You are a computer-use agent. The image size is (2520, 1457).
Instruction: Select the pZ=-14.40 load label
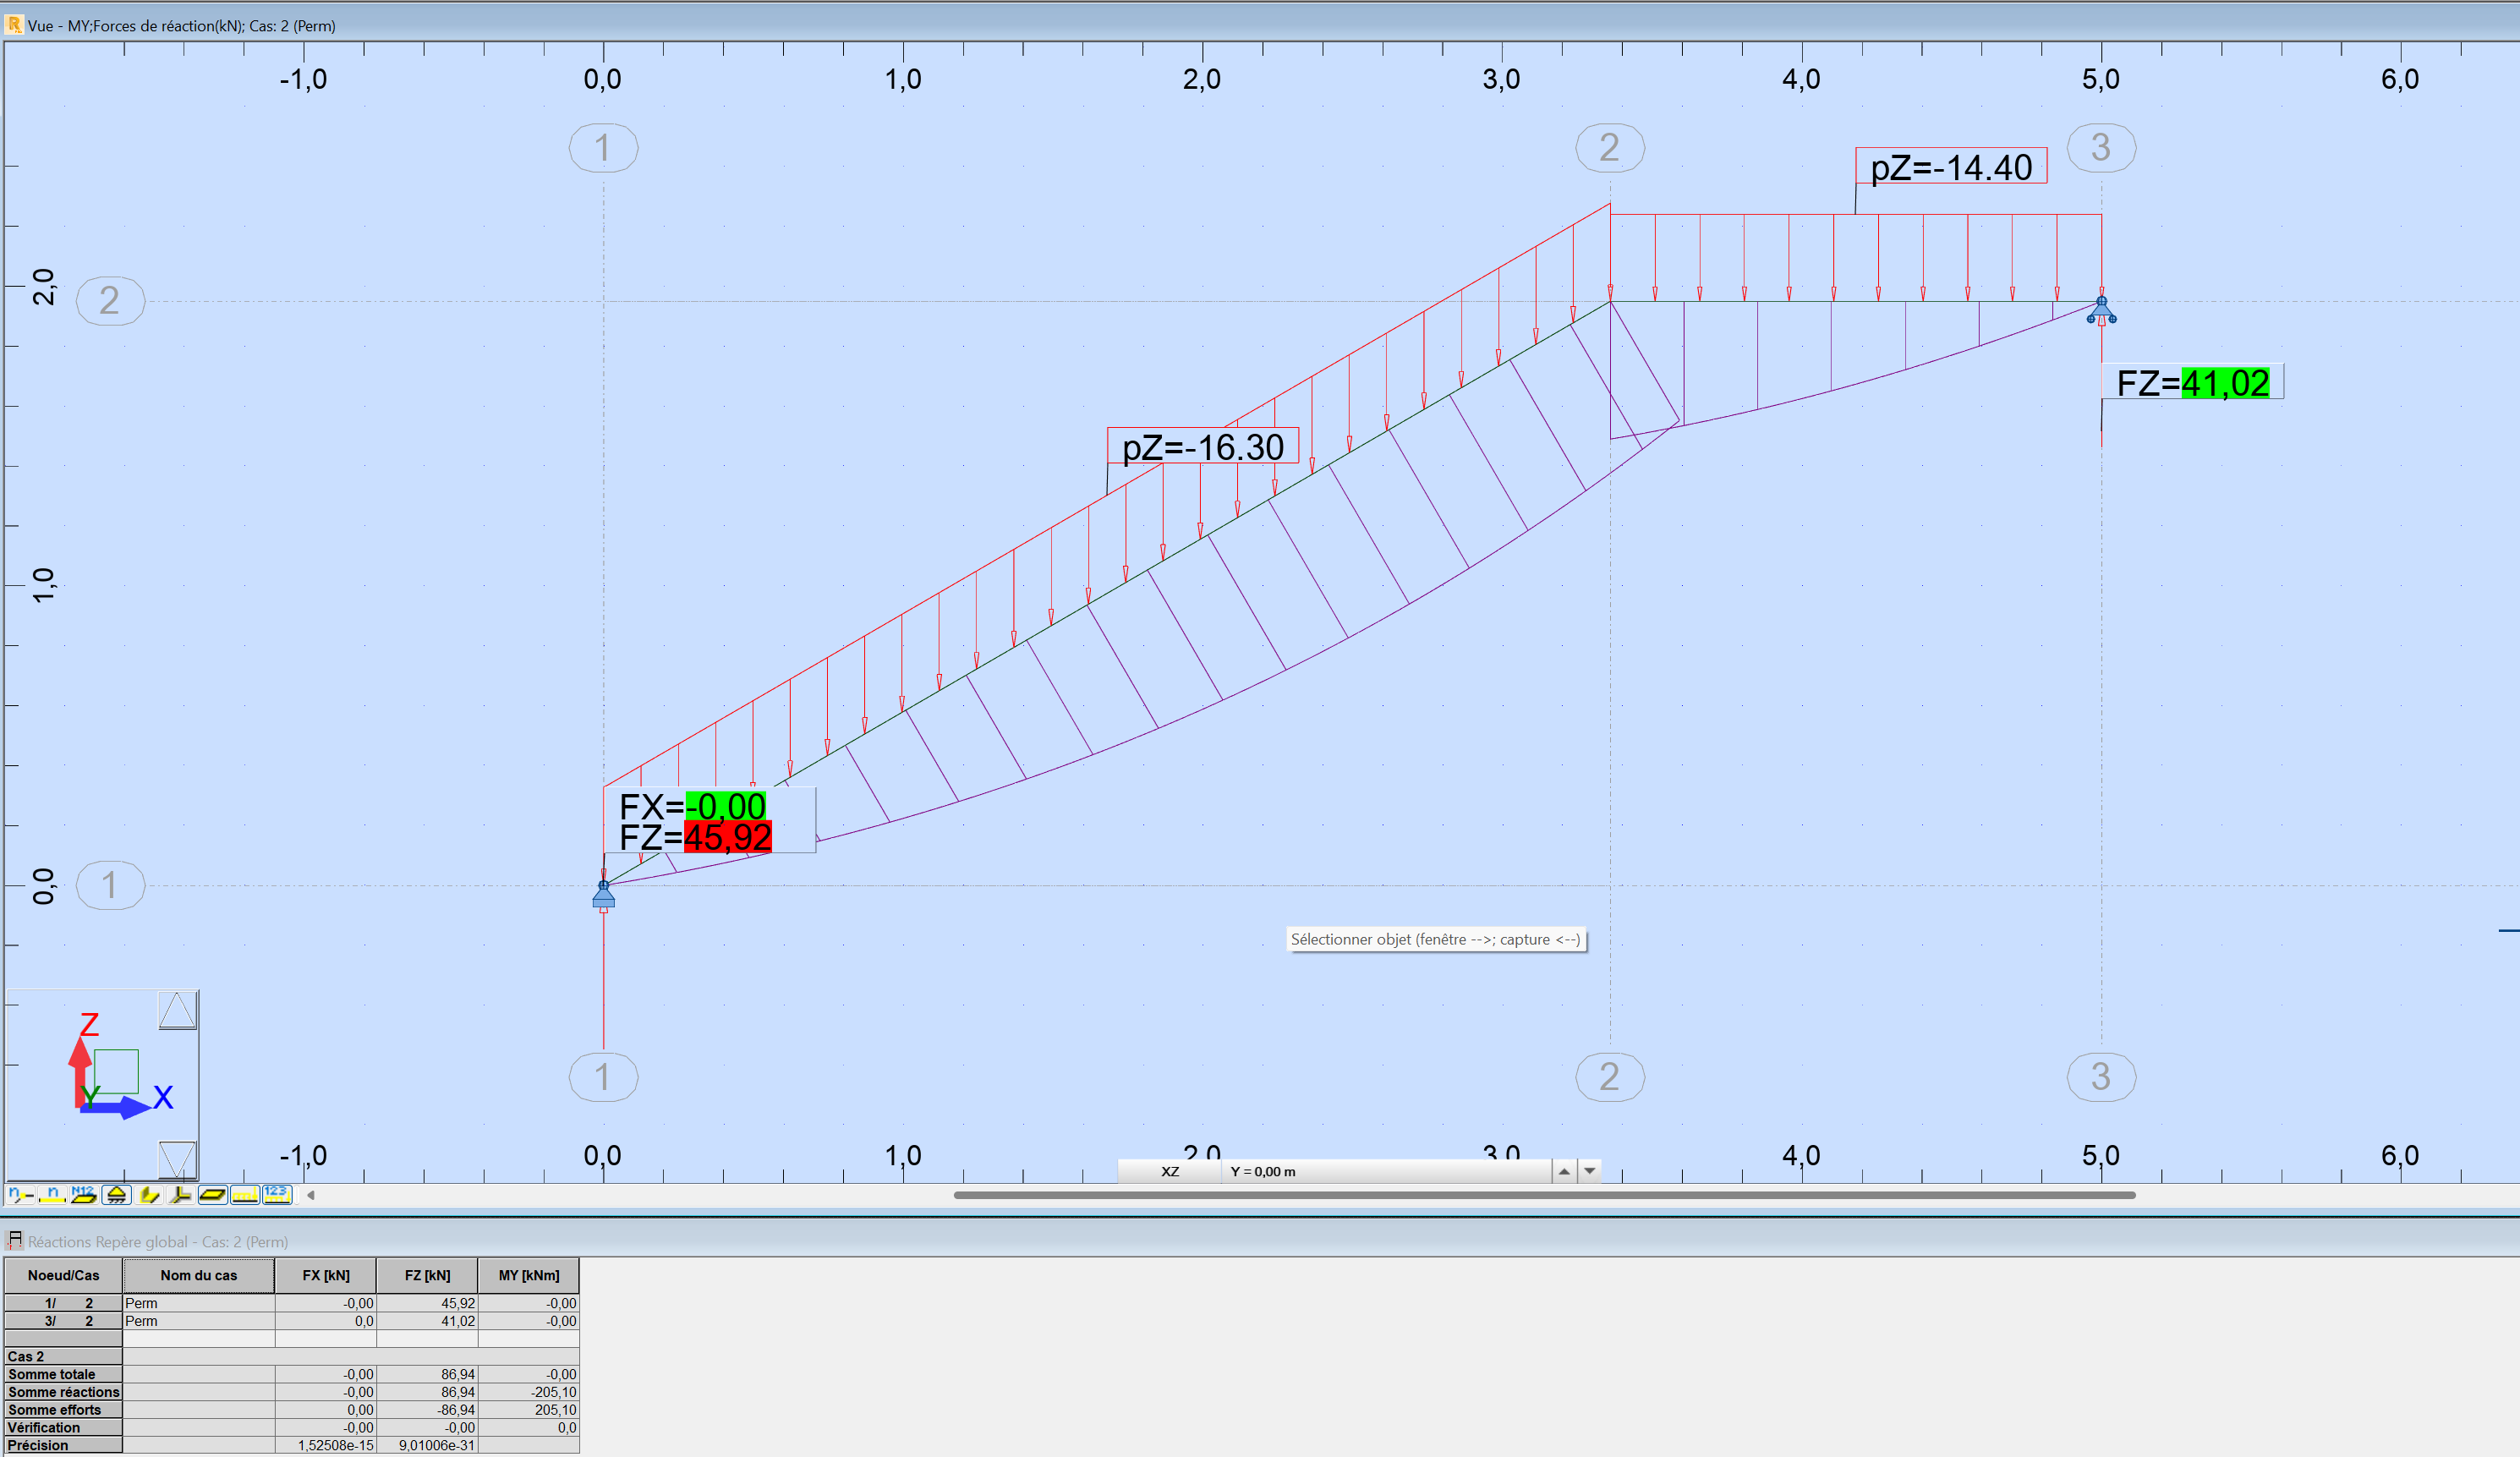click(x=1951, y=167)
